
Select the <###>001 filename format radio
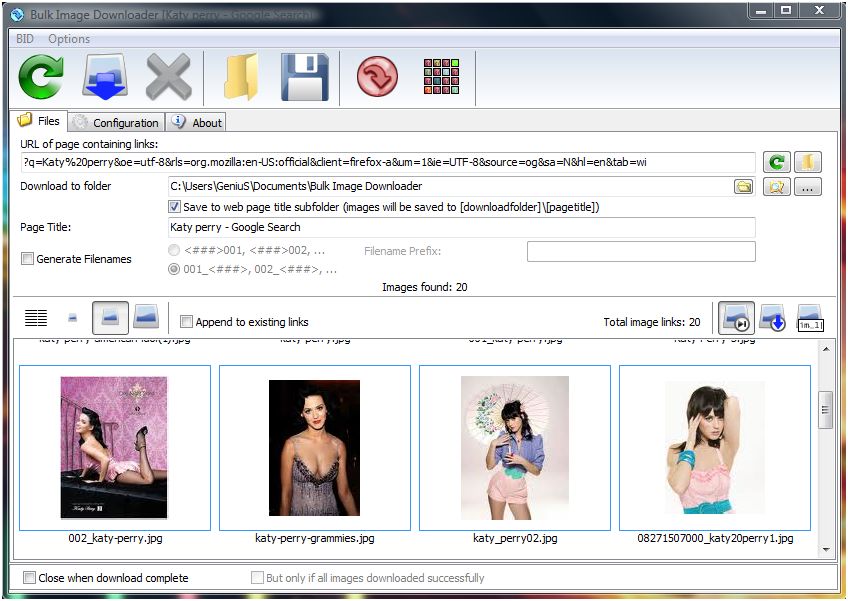(x=174, y=250)
